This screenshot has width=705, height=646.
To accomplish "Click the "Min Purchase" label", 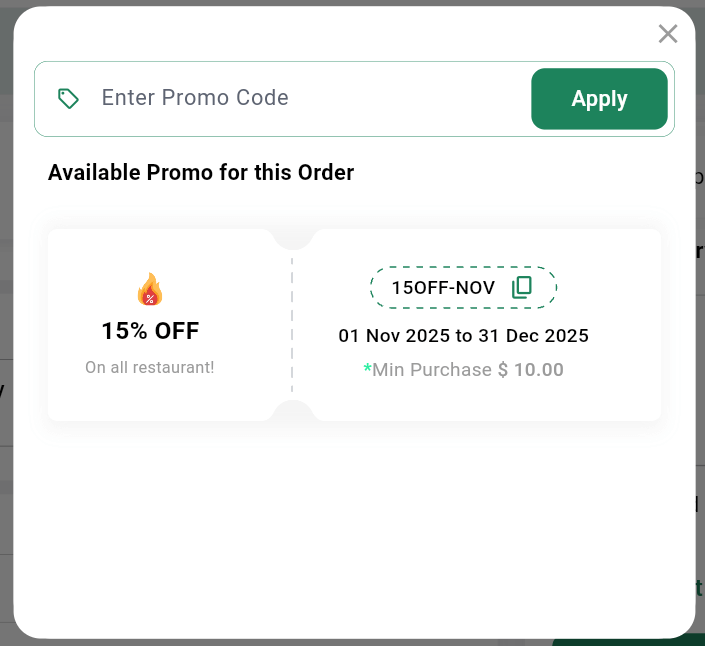I will pyautogui.click(x=432, y=370).
